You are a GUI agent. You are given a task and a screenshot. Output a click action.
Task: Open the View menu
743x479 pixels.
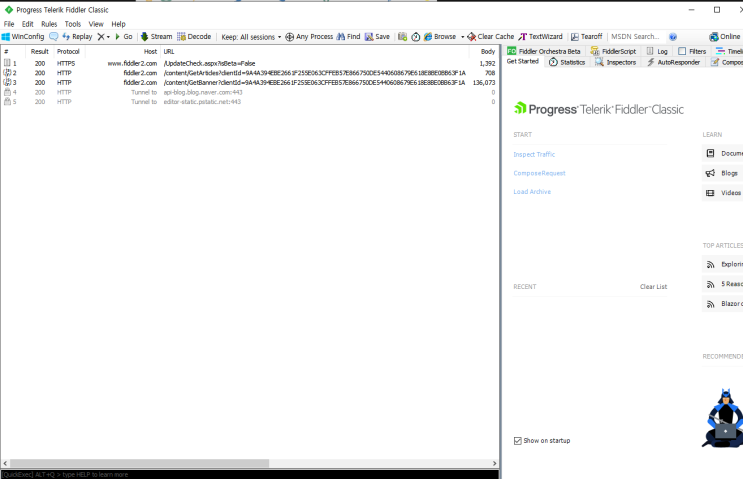click(x=96, y=24)
